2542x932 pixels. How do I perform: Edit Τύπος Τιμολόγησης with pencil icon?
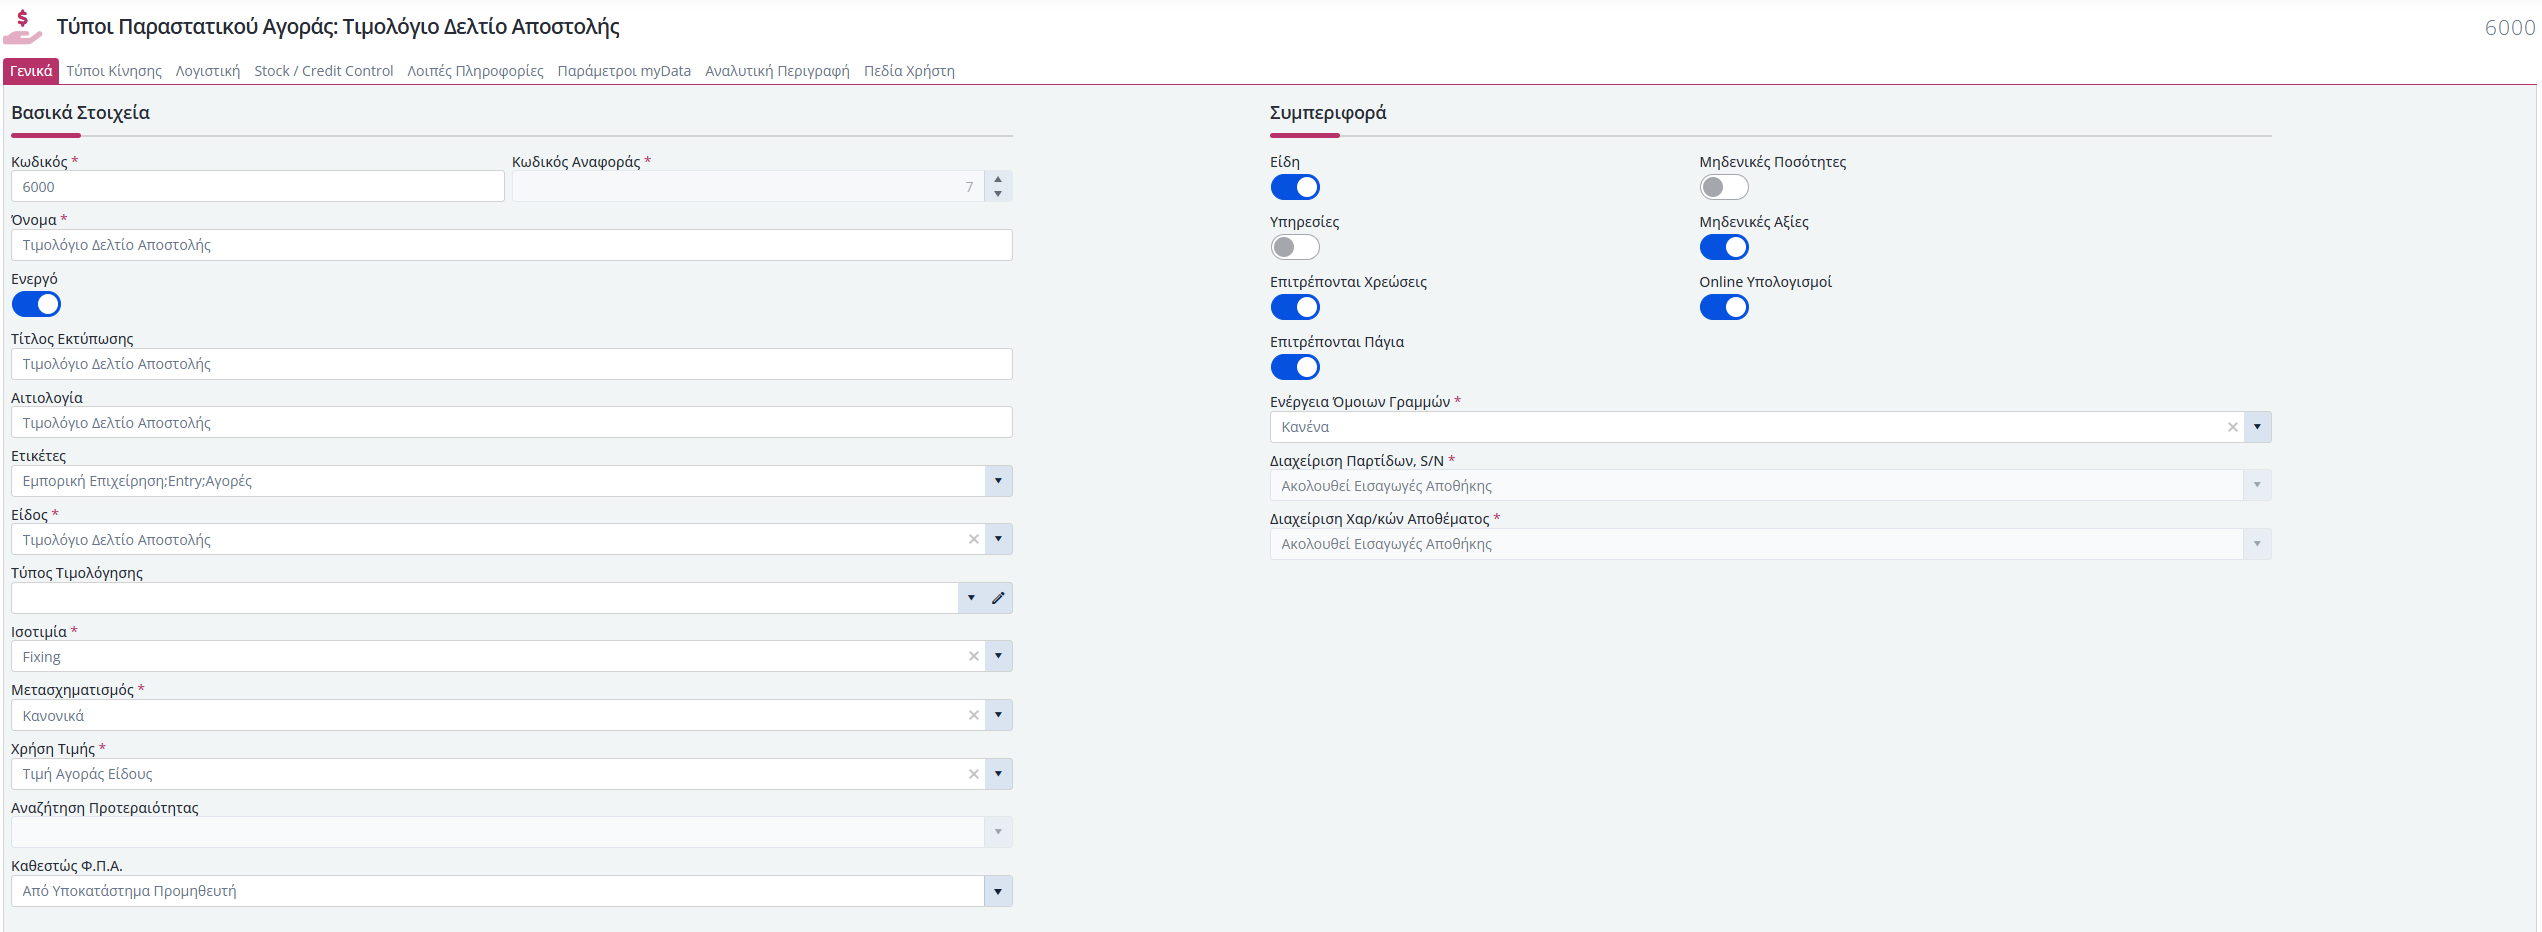(x=998, y=598)
